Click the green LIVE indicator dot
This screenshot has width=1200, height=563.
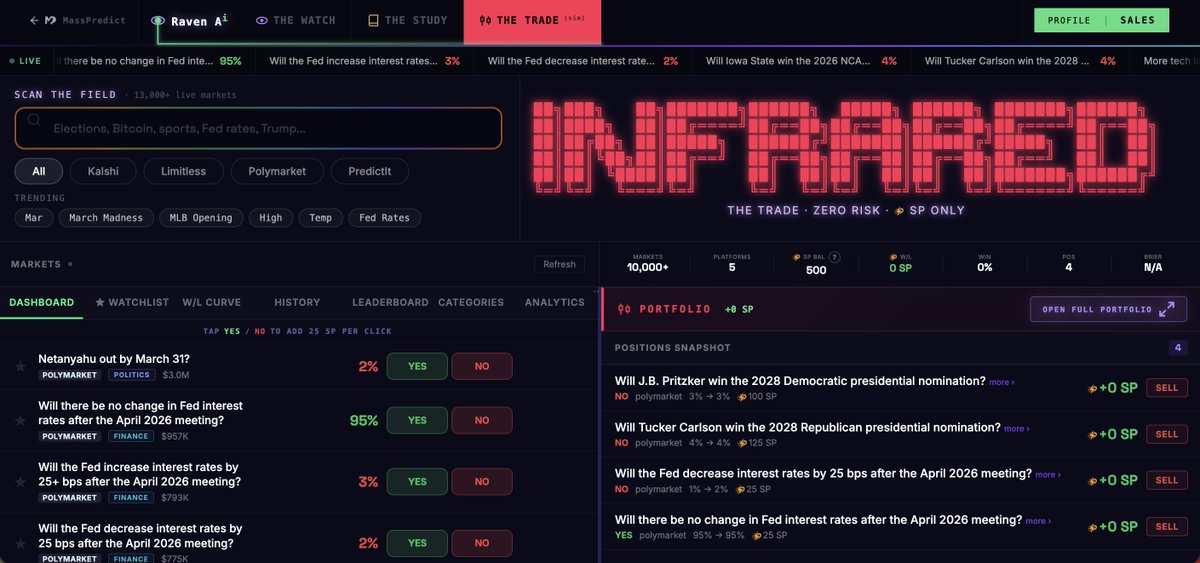(12, 61)
